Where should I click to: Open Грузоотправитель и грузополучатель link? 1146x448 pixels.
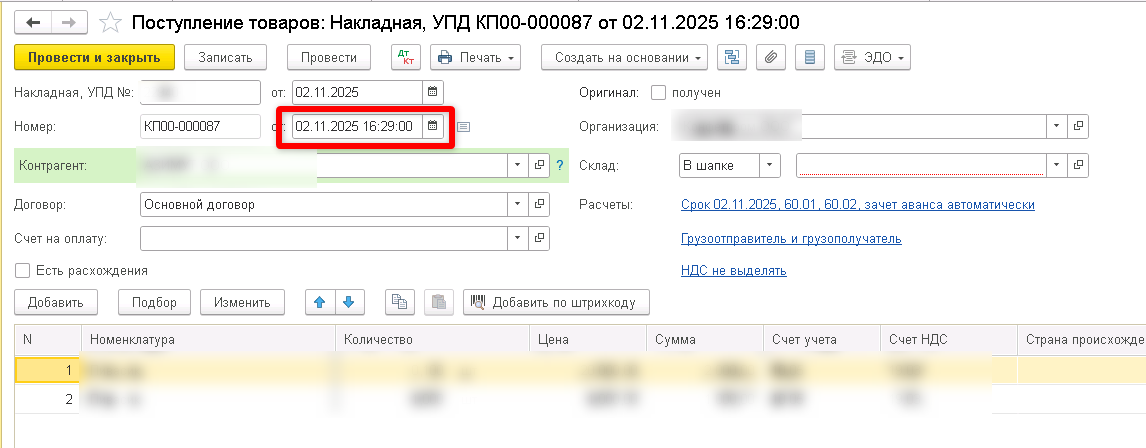pyautogui.click(x=791, y=239)
